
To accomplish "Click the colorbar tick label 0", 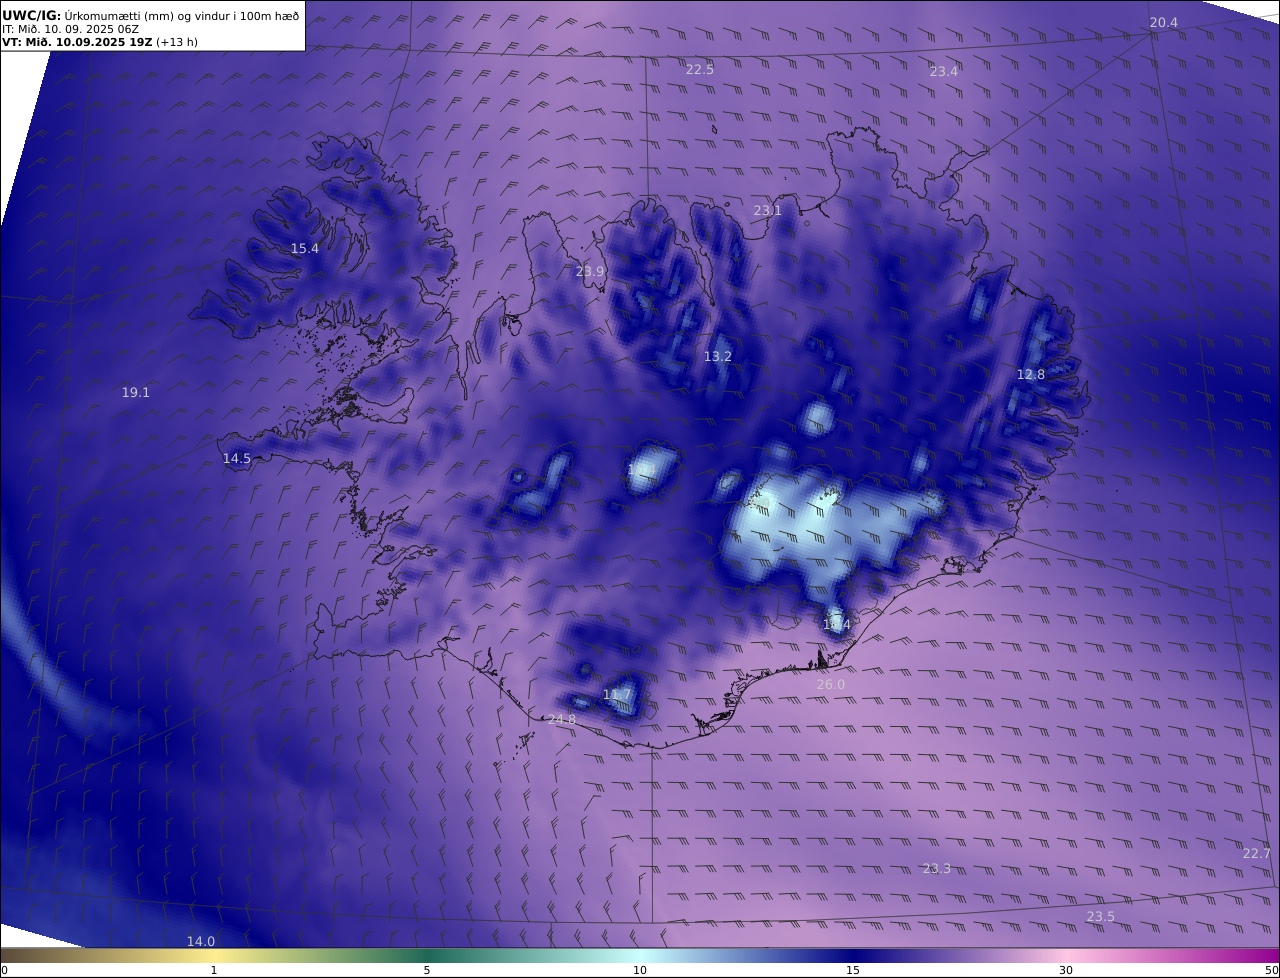I will click(4, 970).
